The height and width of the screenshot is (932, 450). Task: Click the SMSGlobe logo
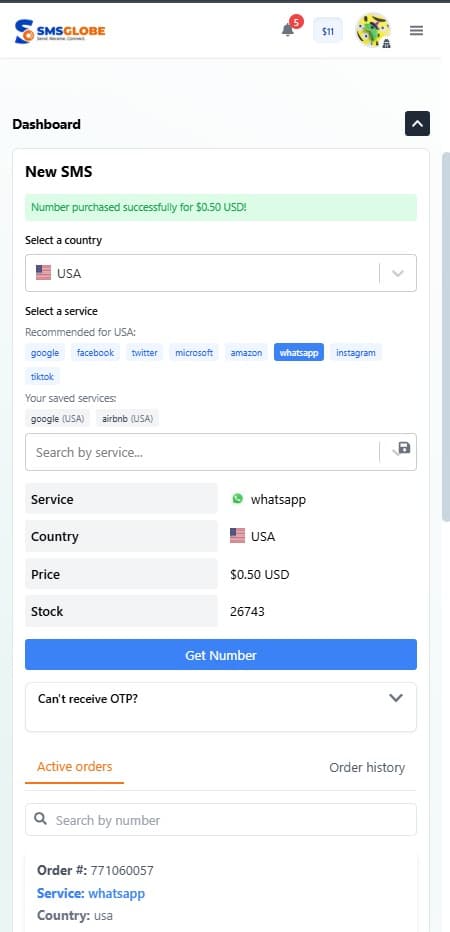pos(60,31)
